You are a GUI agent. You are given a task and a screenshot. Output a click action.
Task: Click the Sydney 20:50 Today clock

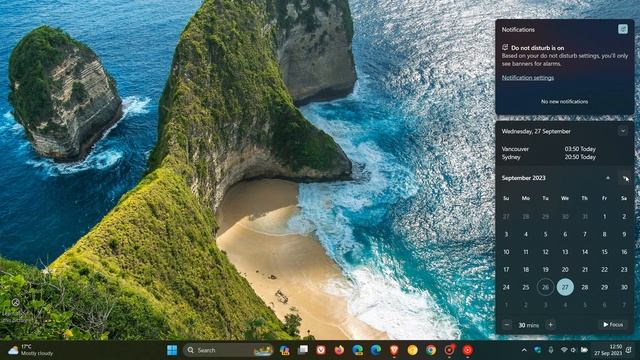[549, 157]
